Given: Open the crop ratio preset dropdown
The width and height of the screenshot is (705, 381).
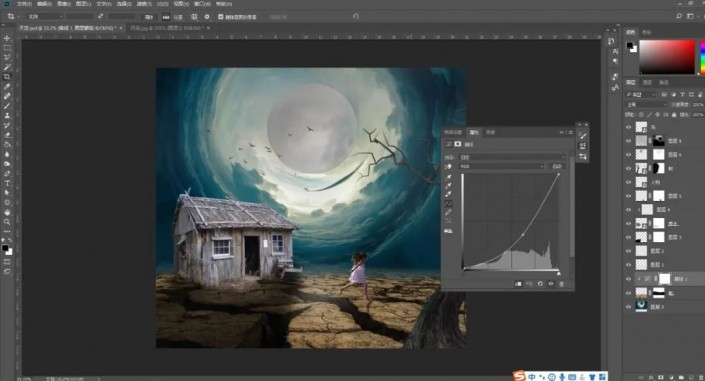Looking at the screenshot, I should click(45, 17).
